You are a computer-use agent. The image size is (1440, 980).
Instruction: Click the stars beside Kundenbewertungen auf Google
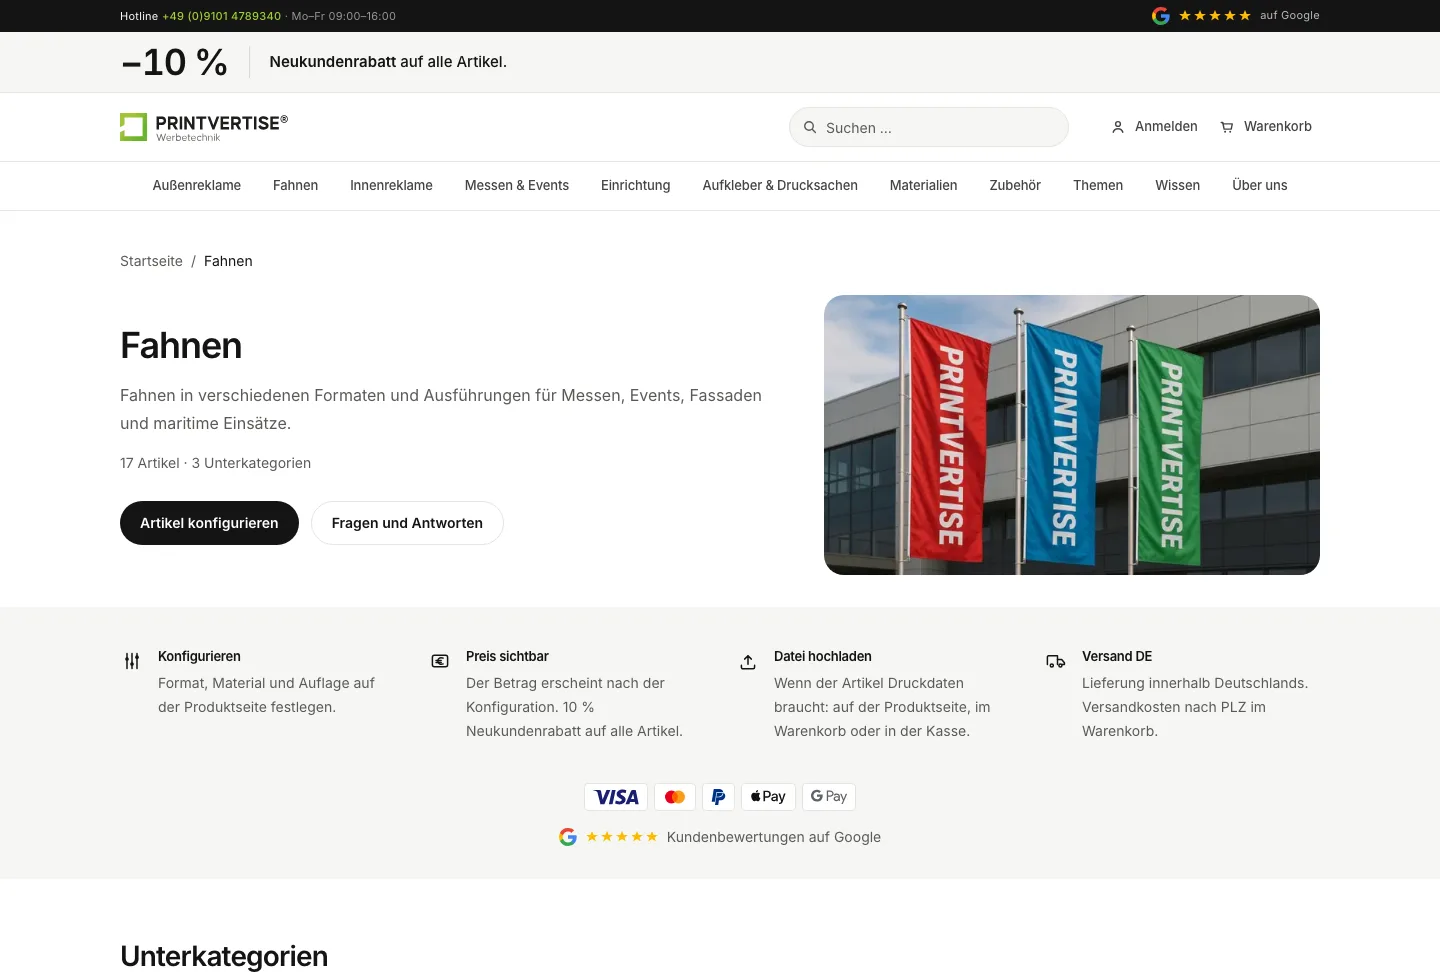point(622,837)
